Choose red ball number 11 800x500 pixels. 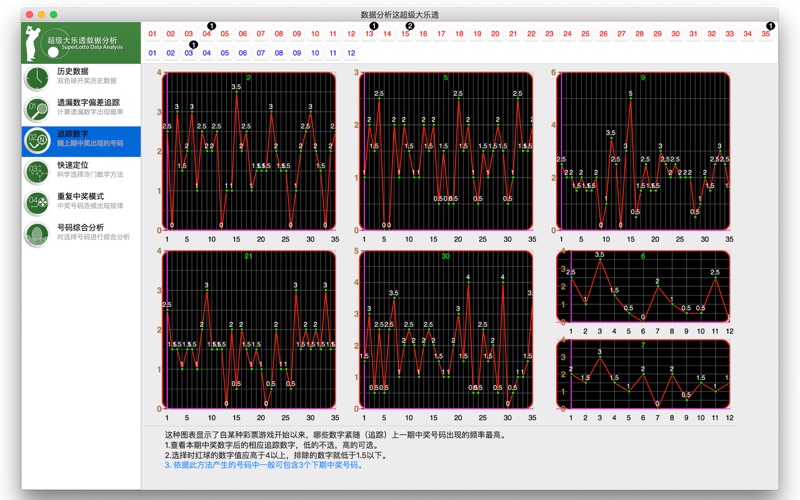tap(333, 34)
